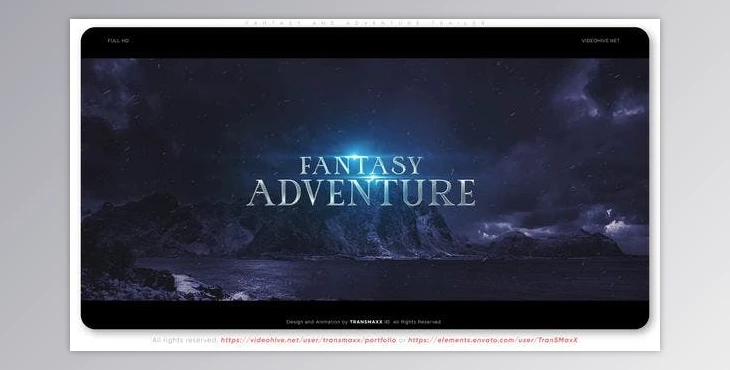Open the videohive.net transmaxx portfolio link
The height and width of the screenshot is (370, 730).
308,340
